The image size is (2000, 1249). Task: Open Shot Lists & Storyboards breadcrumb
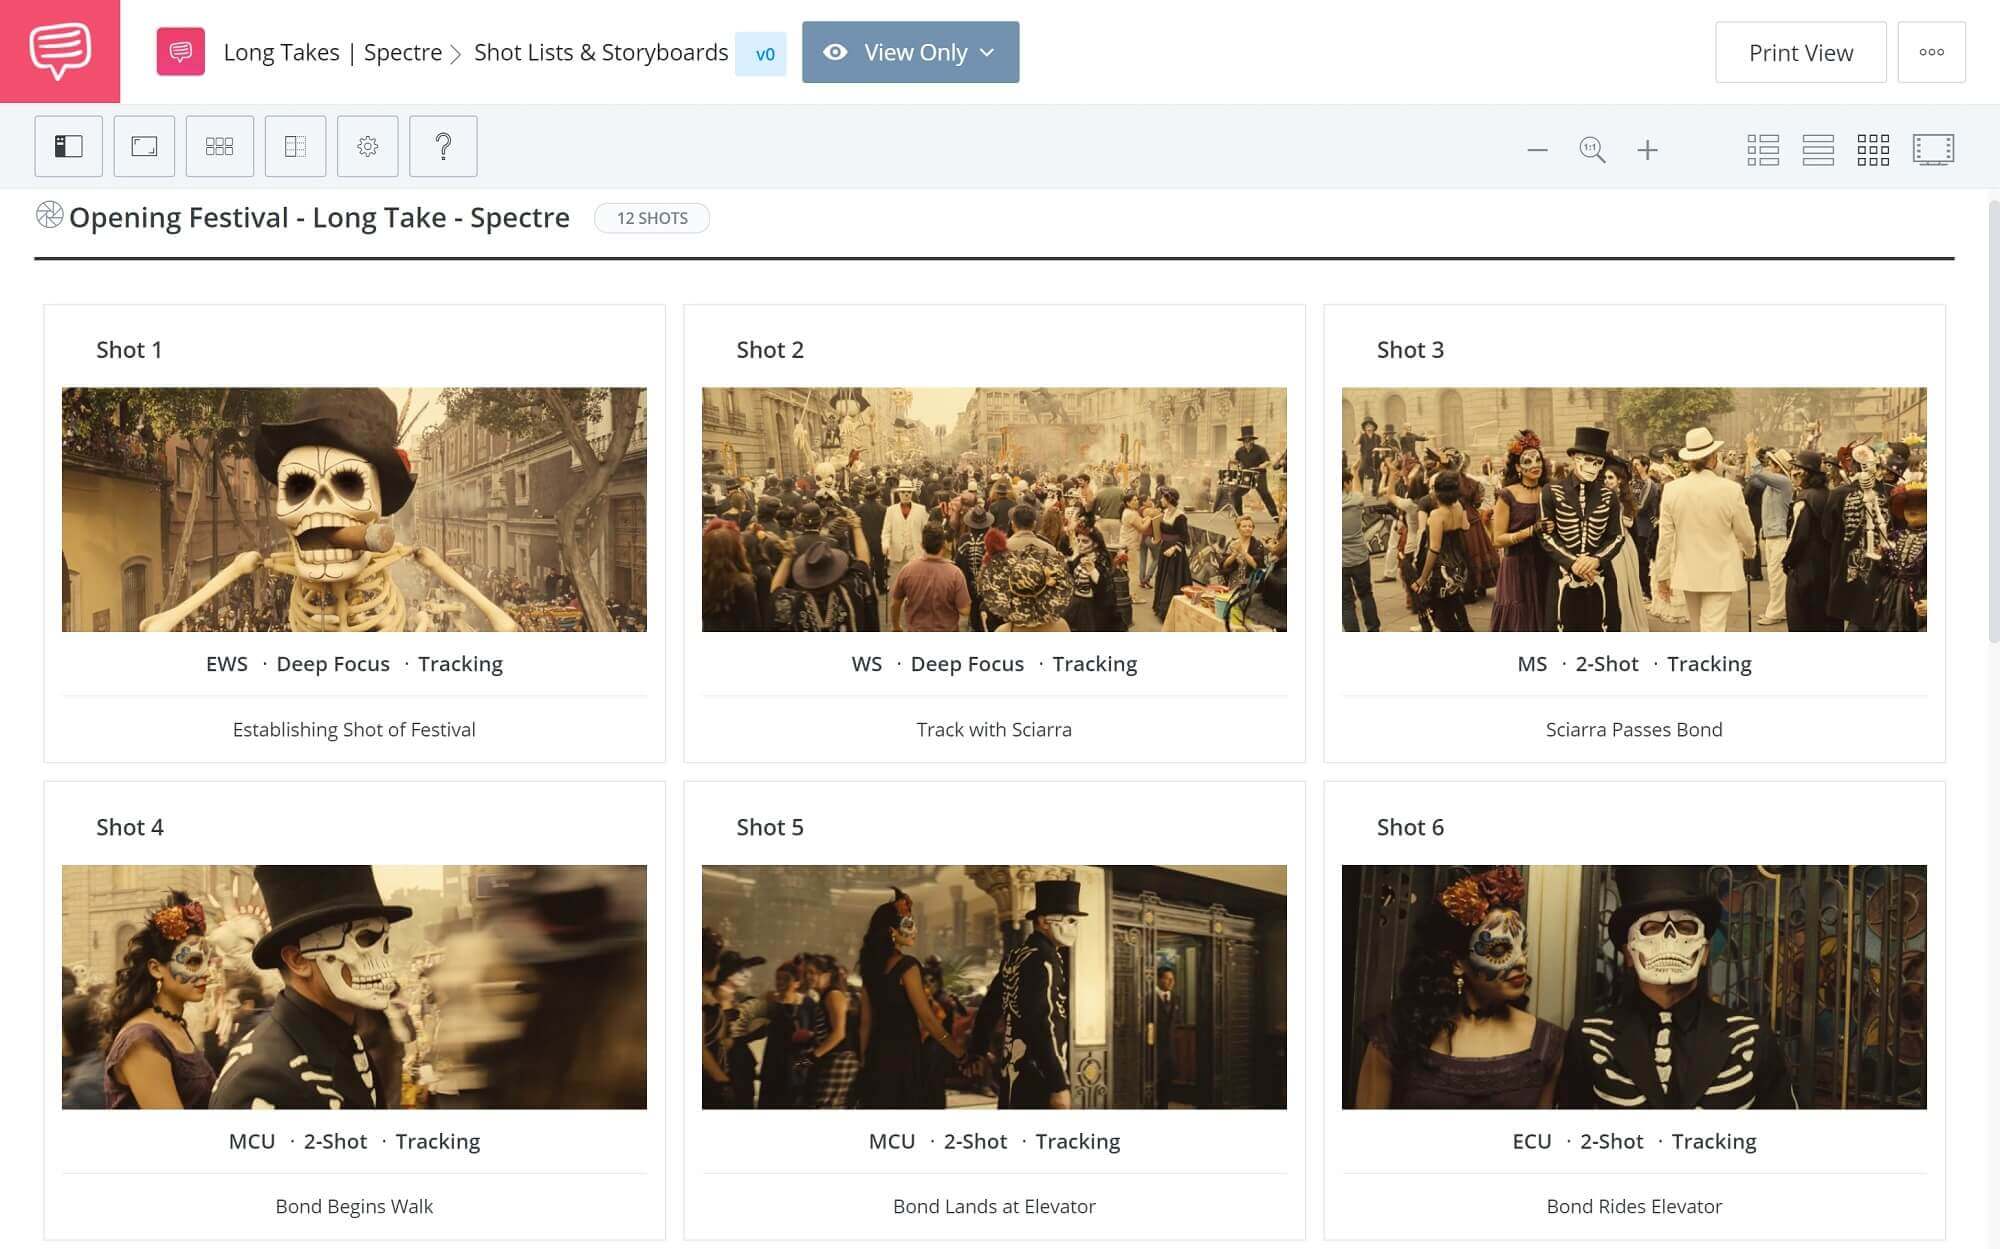click(601, 52)
